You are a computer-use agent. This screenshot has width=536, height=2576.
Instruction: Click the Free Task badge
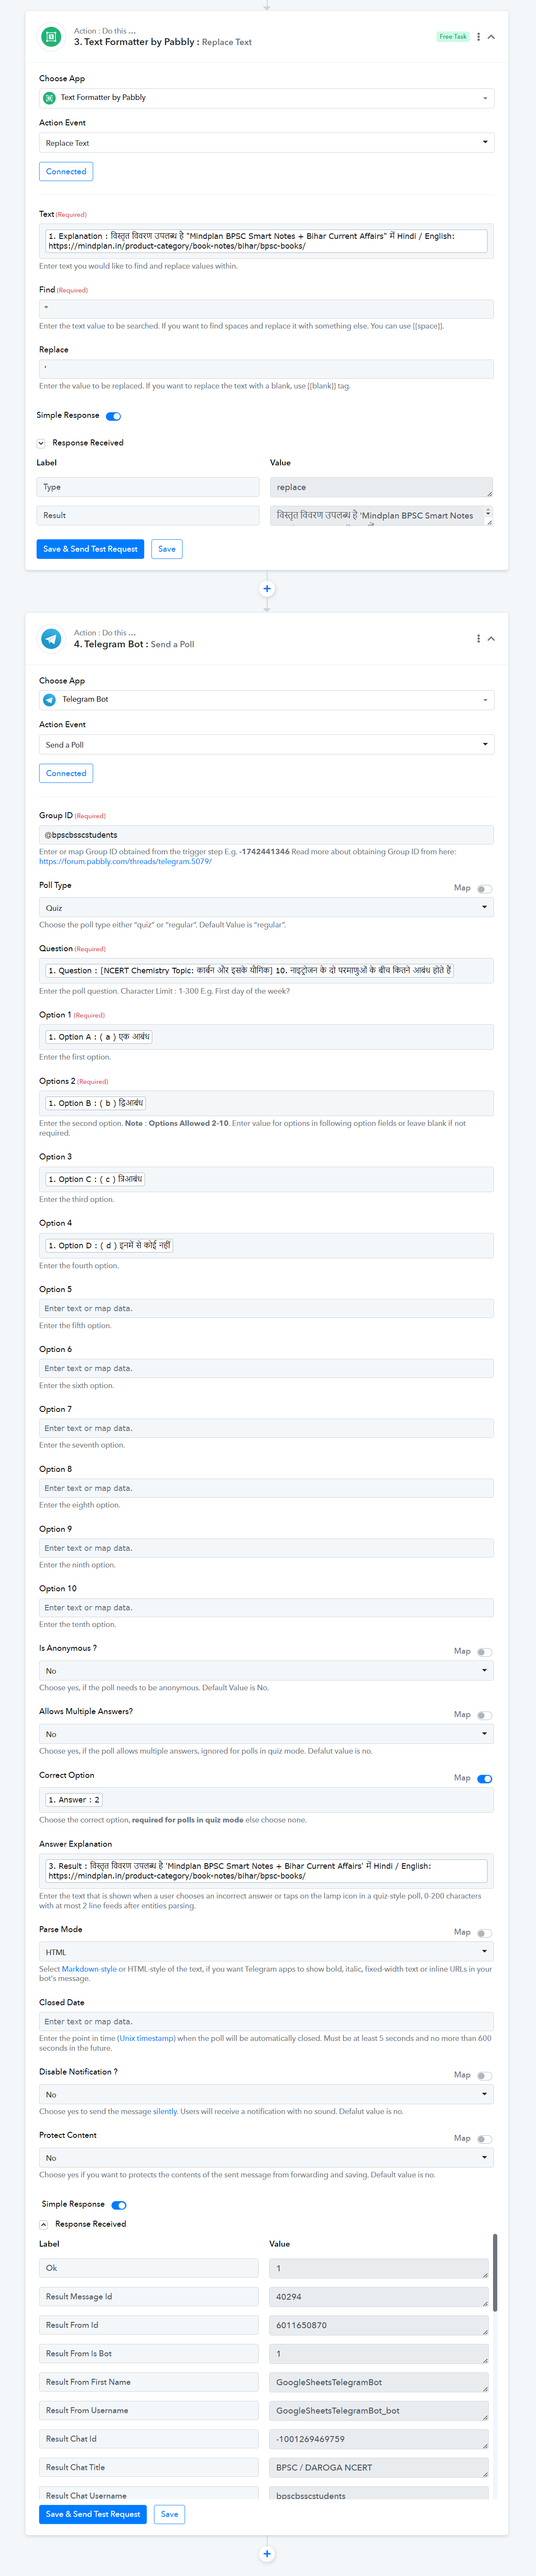point(453,37)
